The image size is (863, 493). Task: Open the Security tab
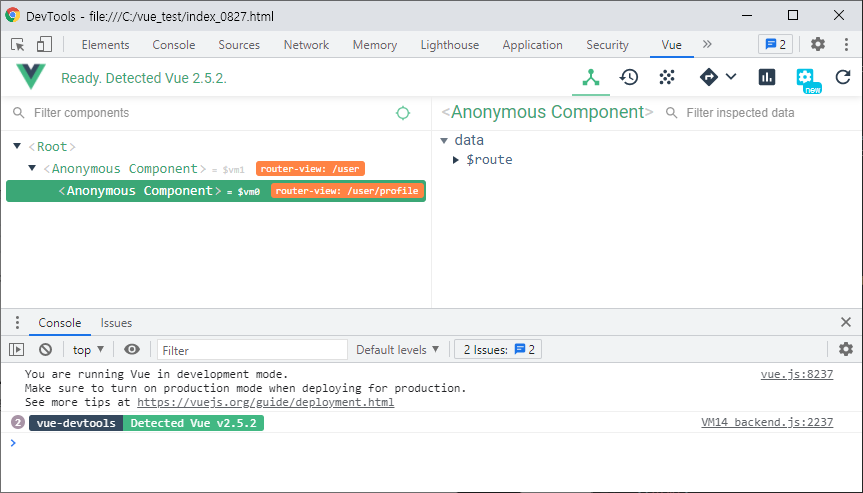coord(607,45)
